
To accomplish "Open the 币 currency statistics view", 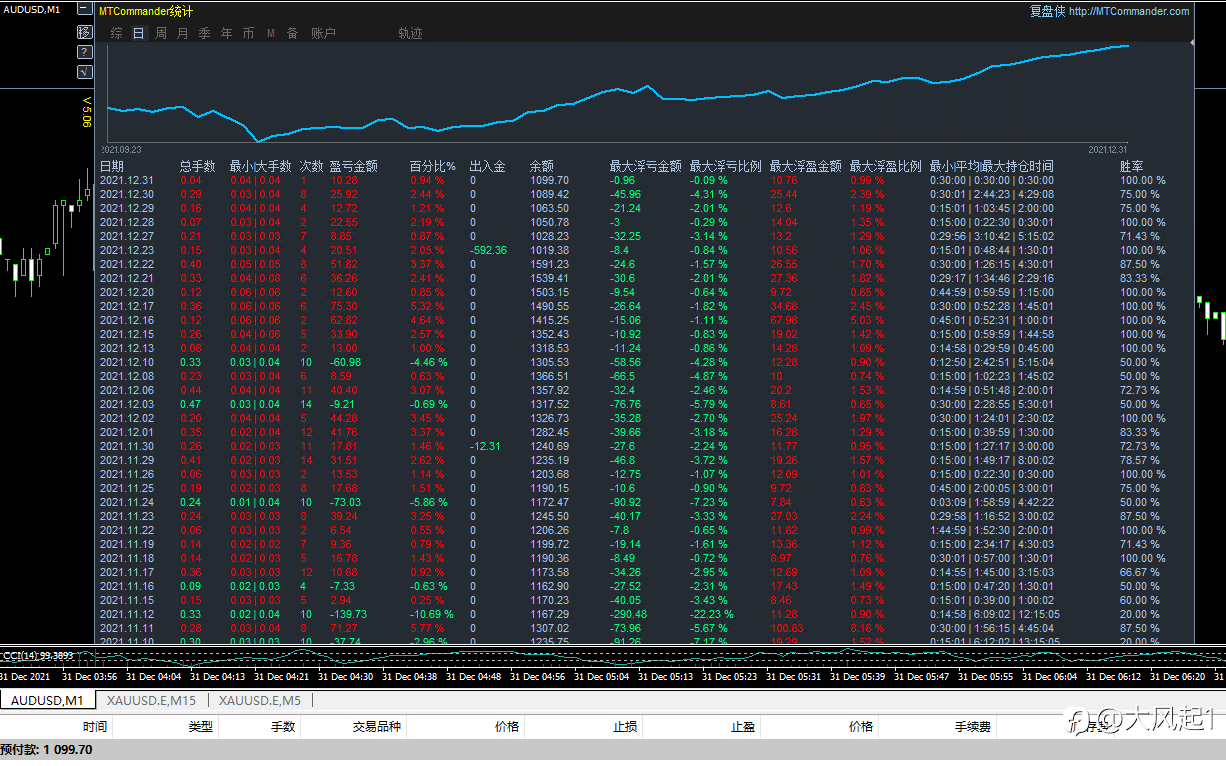I will point(248,33).
